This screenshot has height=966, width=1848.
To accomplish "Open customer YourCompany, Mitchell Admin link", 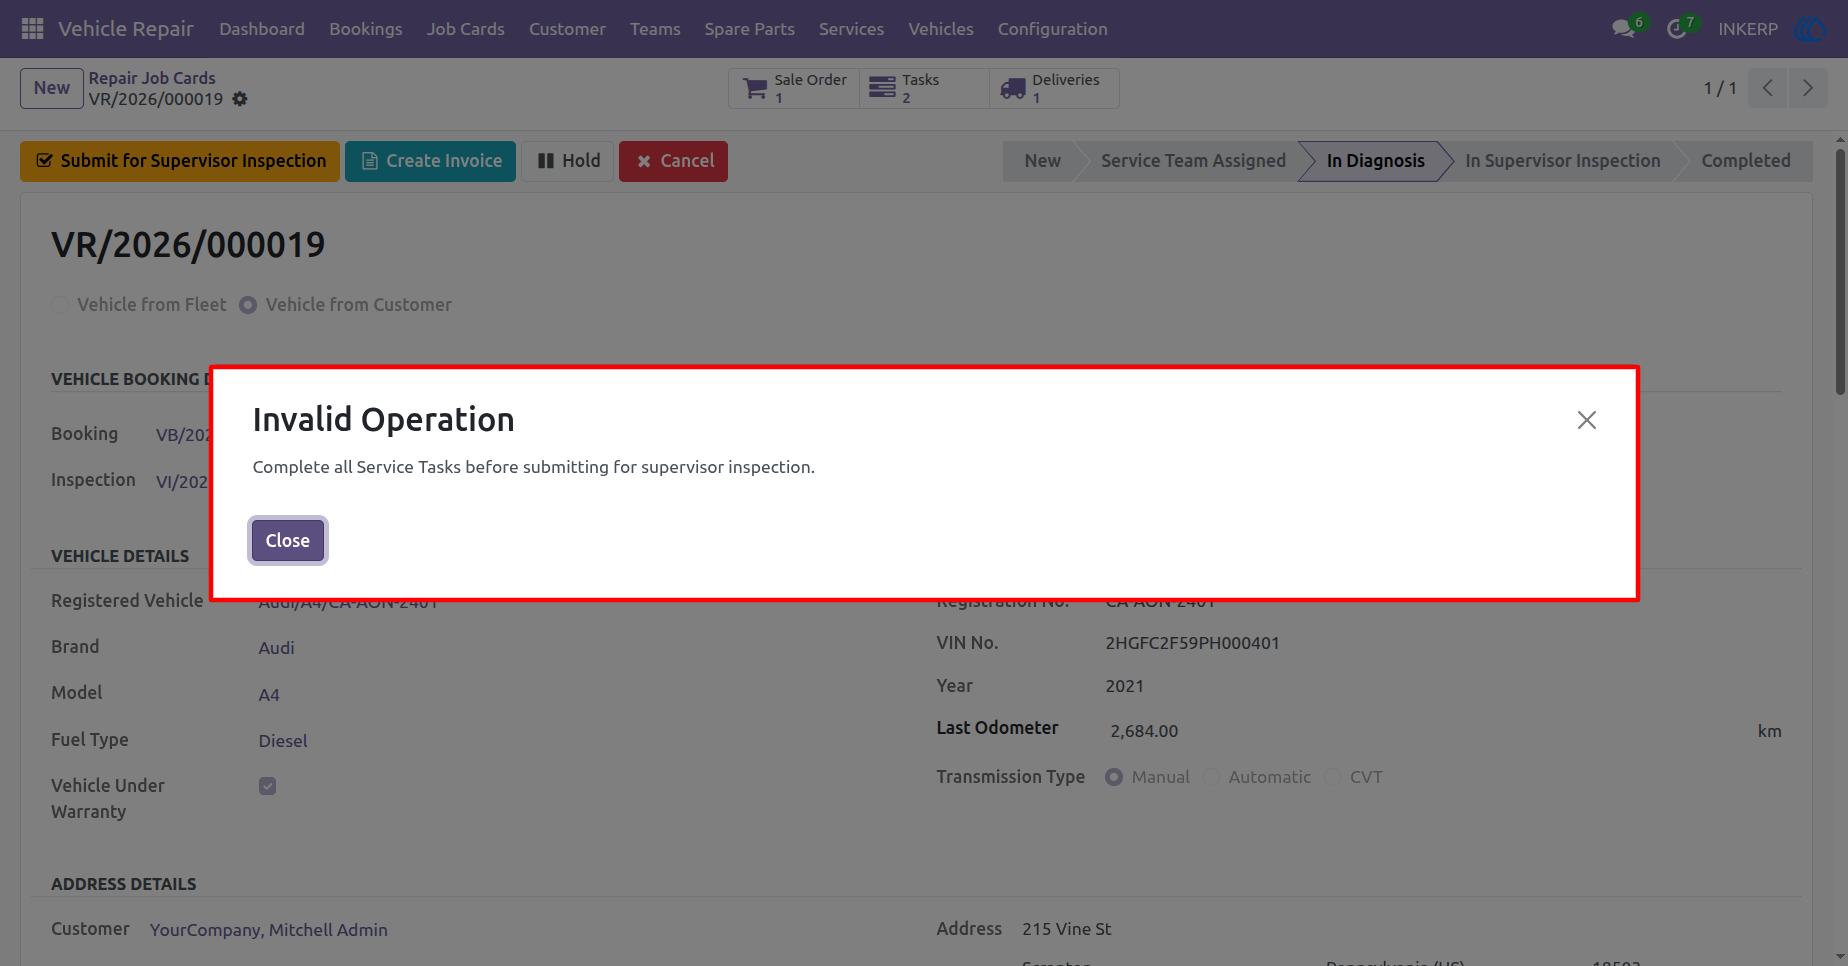I will tap(269, 930).
